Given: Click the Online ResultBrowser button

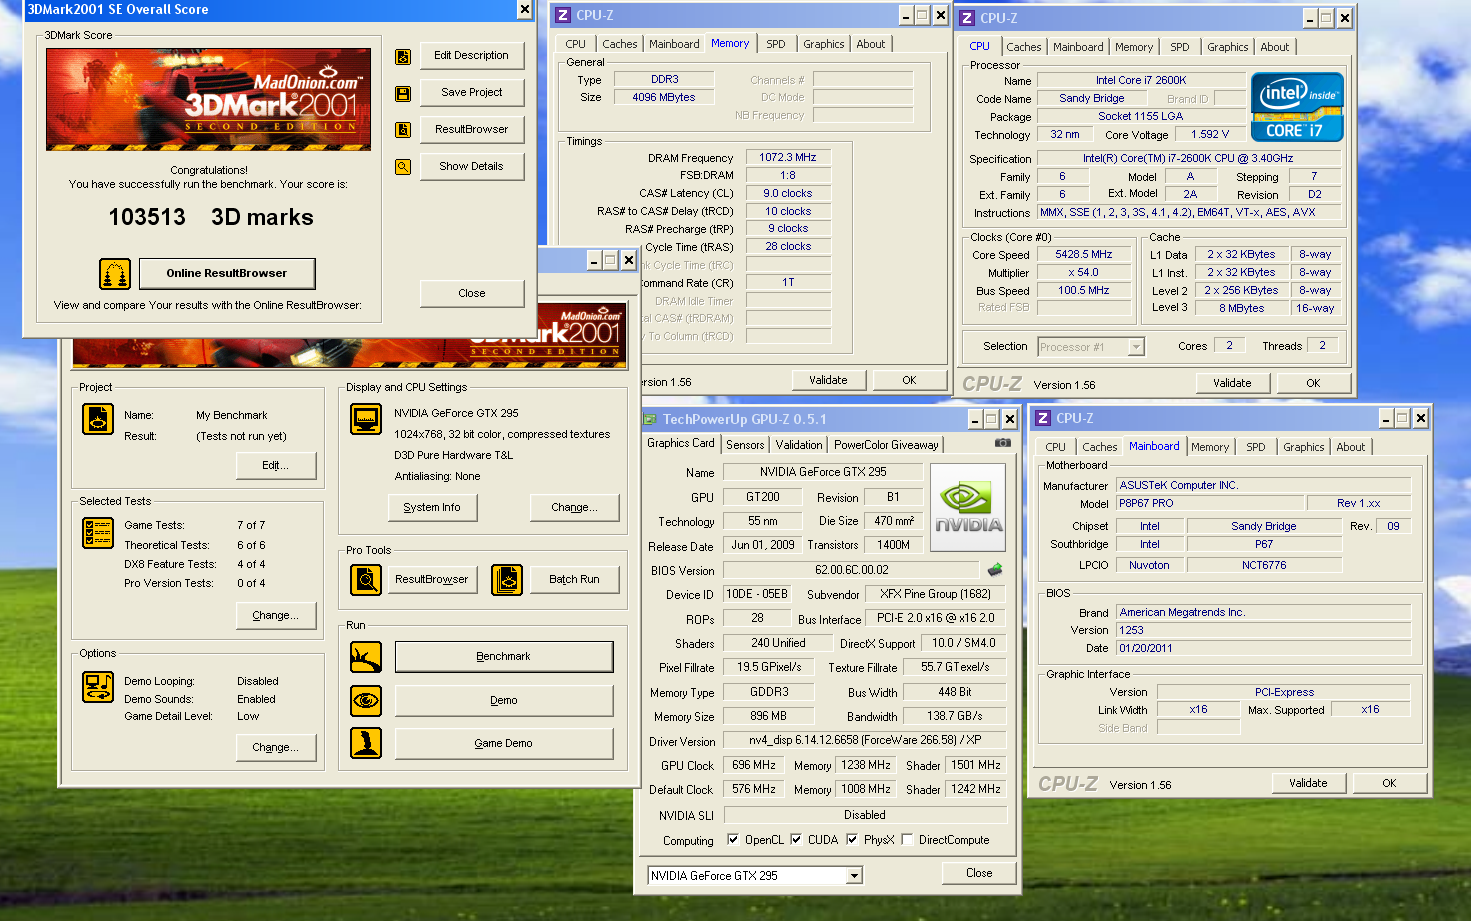Looking at the screenshot, I should point(227,274).
